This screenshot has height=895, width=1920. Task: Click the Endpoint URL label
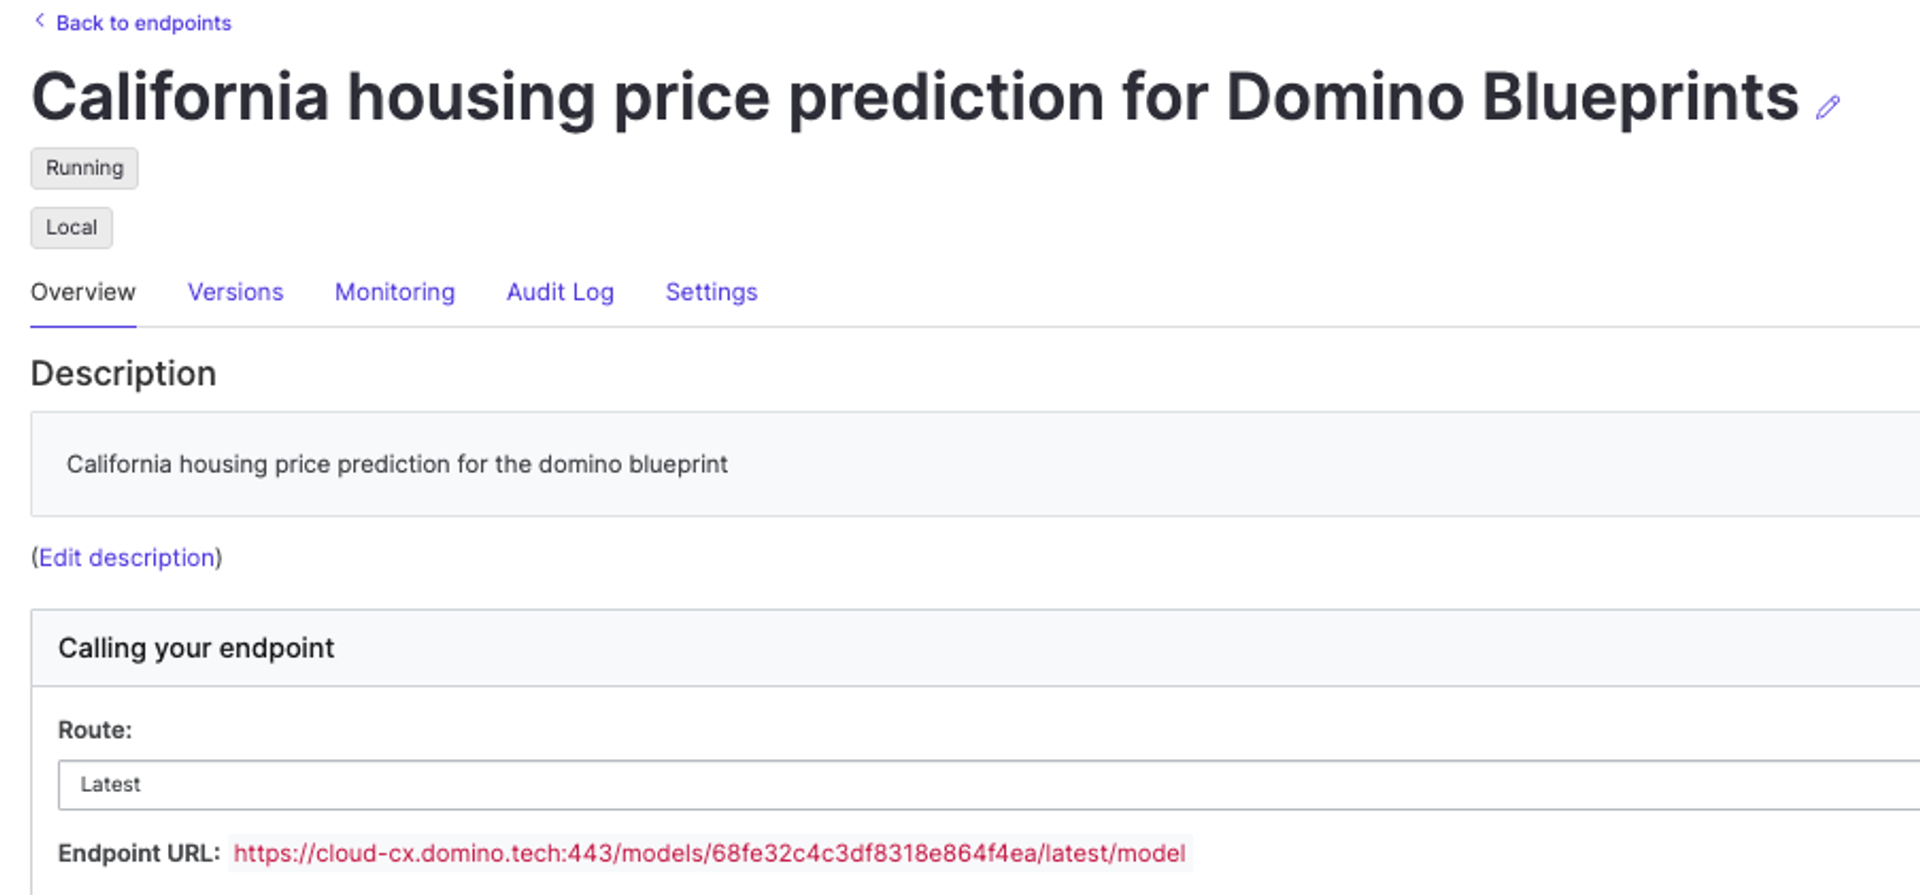[x=139, y=853]
